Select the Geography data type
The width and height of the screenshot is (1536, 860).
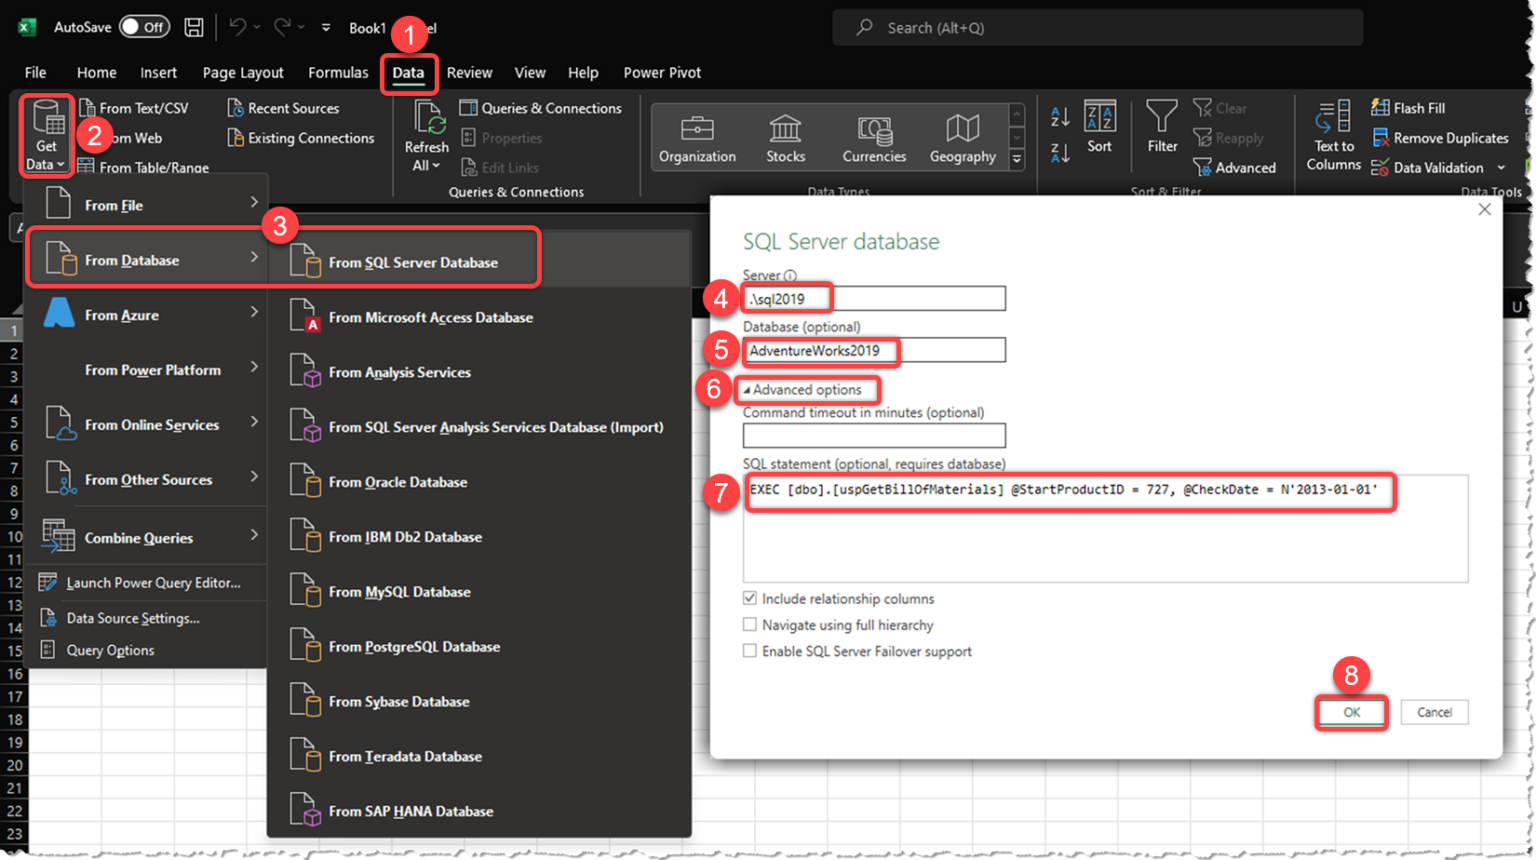coord(962,138)
